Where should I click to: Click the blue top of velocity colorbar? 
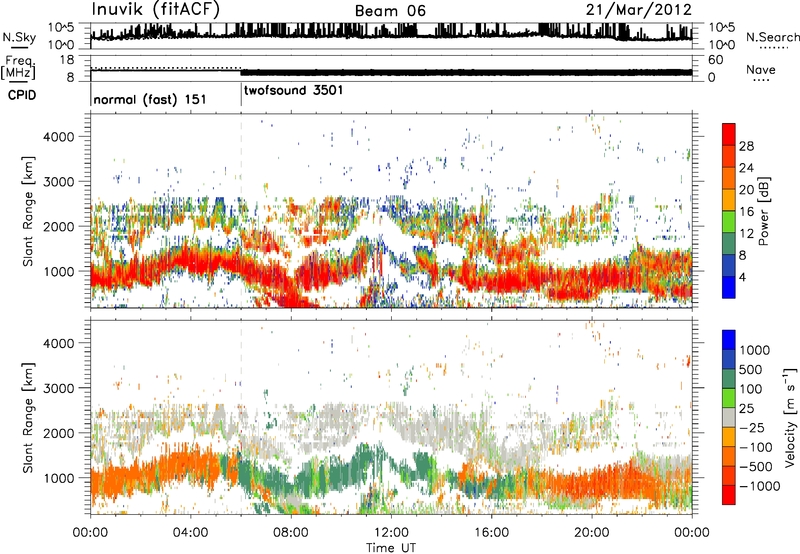point(729,340)
